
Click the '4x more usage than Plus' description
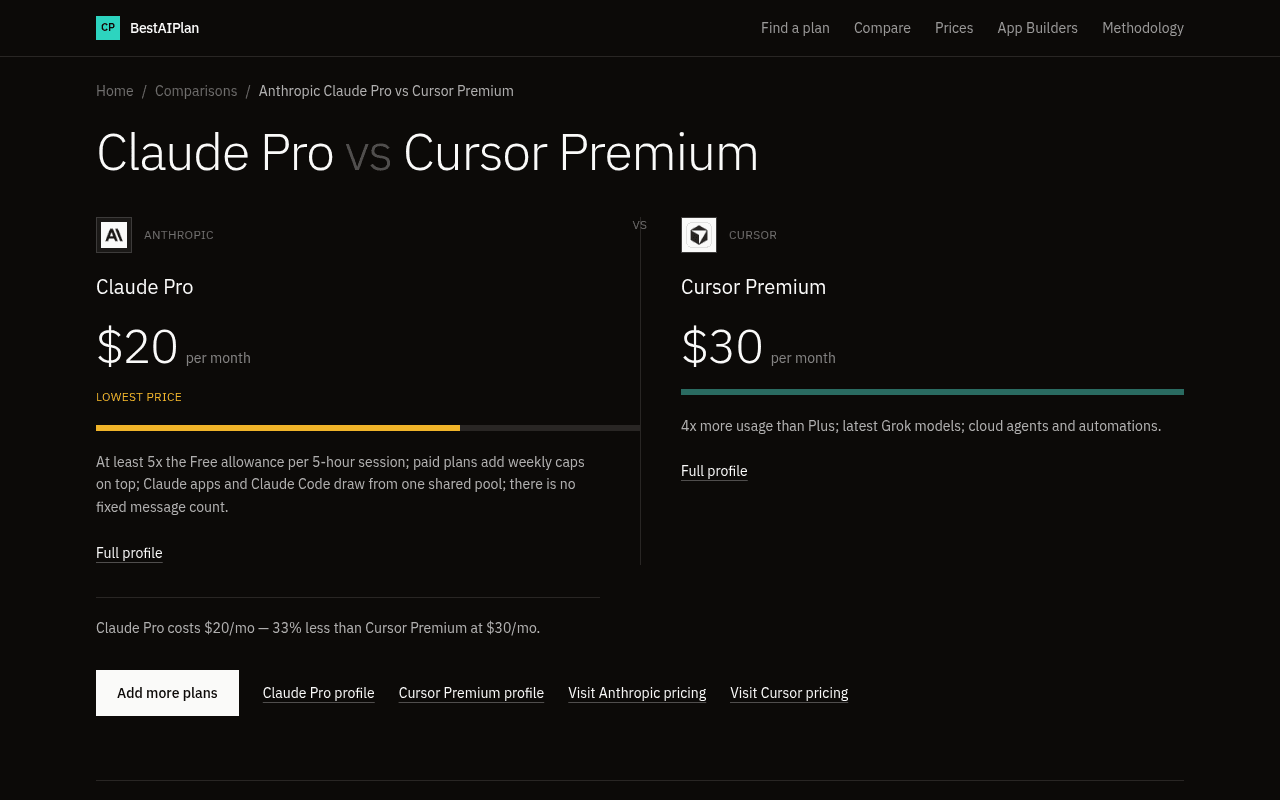point(921,426)
